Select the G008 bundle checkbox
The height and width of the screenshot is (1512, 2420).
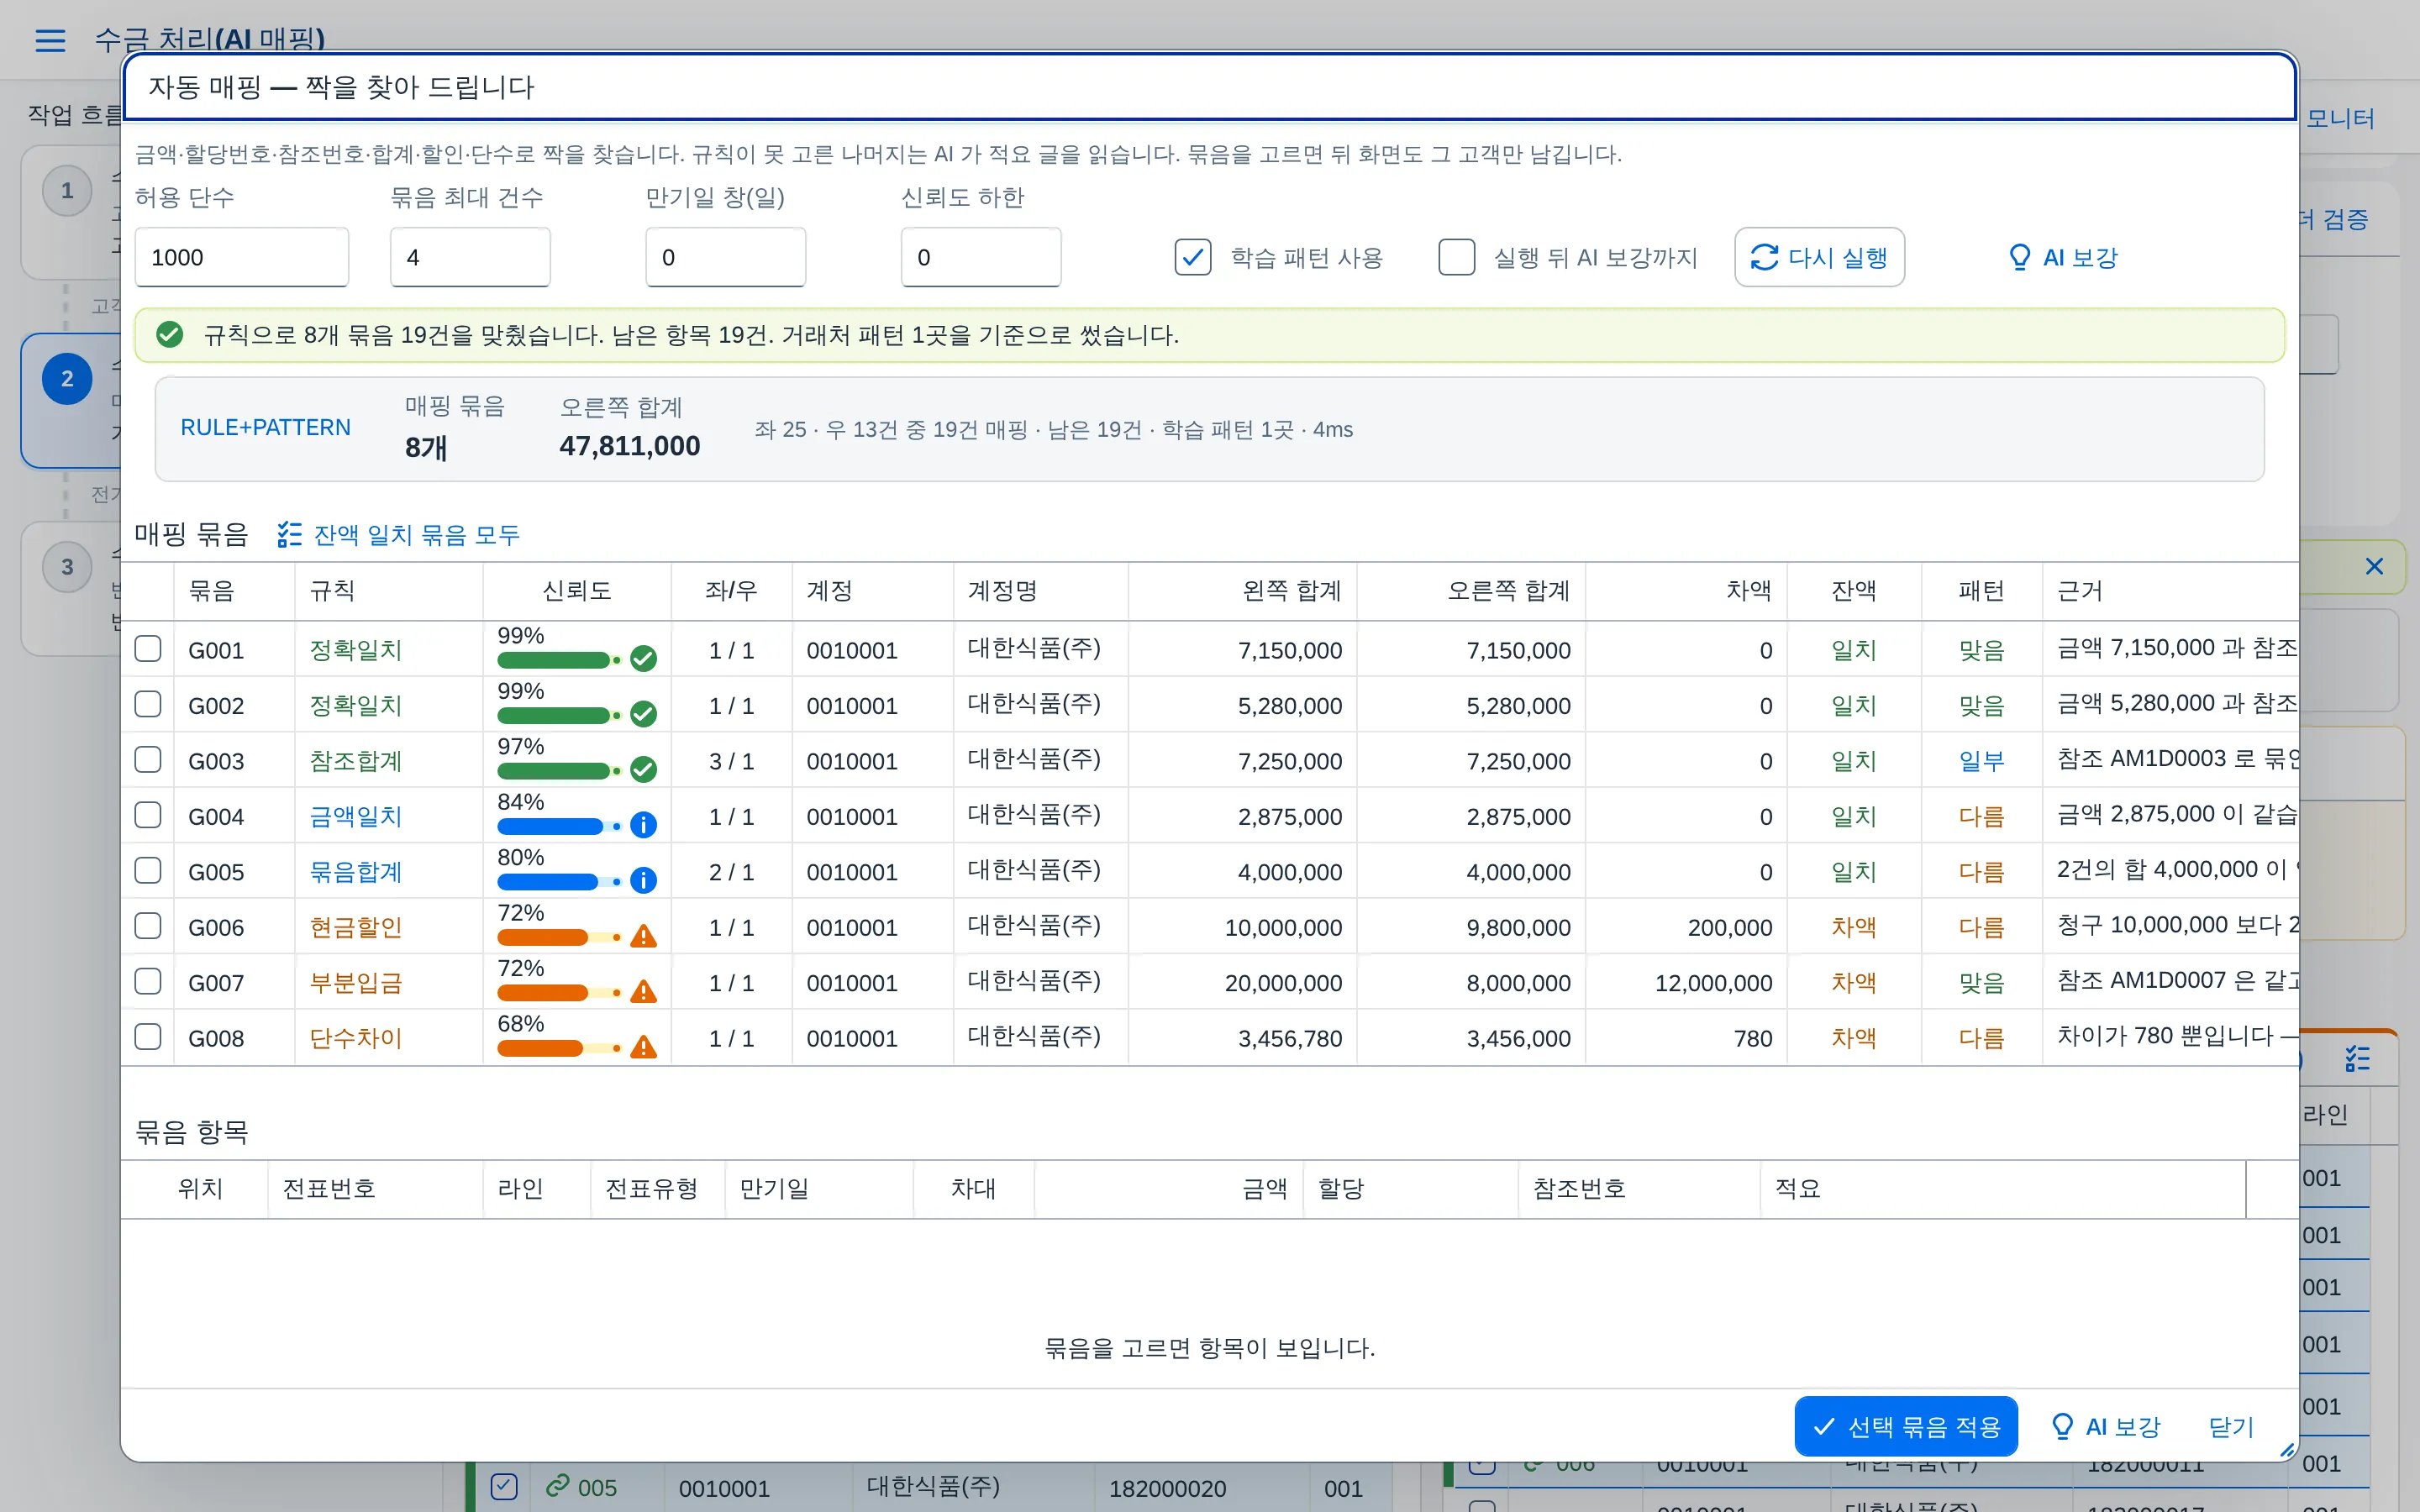point(148,1037)
